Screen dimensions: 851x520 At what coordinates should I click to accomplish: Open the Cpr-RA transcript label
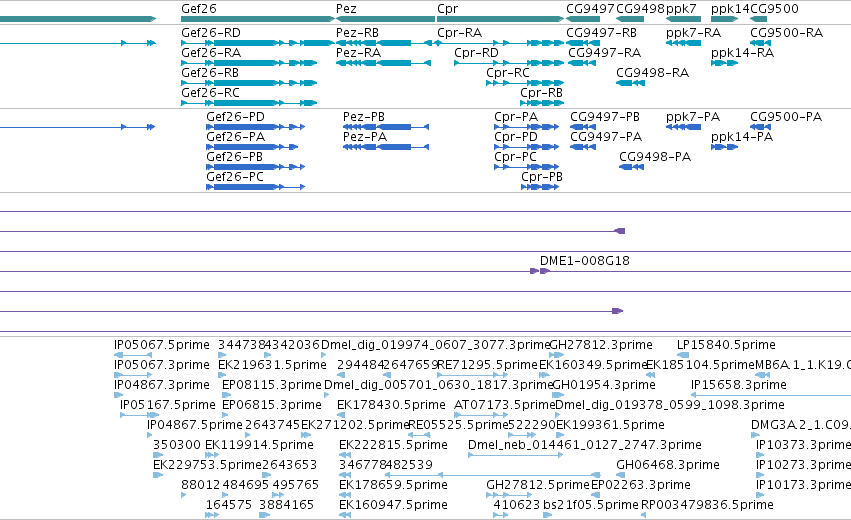tap(460, 33)
